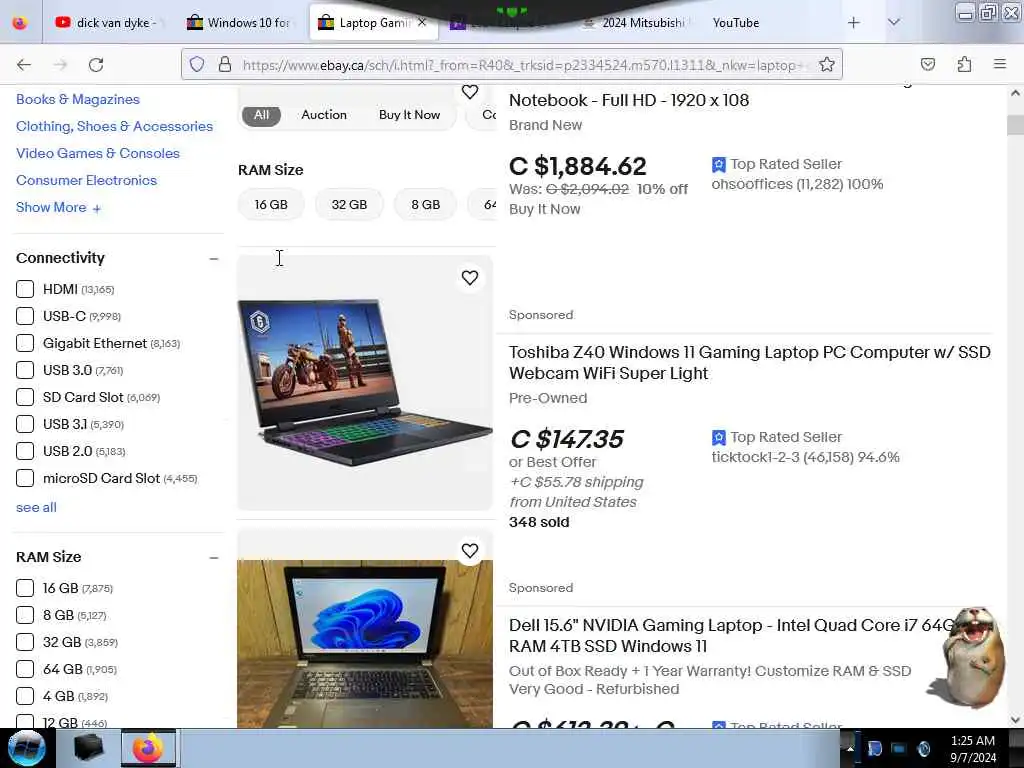The image size is (1024, 768).
Task: Collapse the Connectivity filter section
Action: (x=214, y=259)
